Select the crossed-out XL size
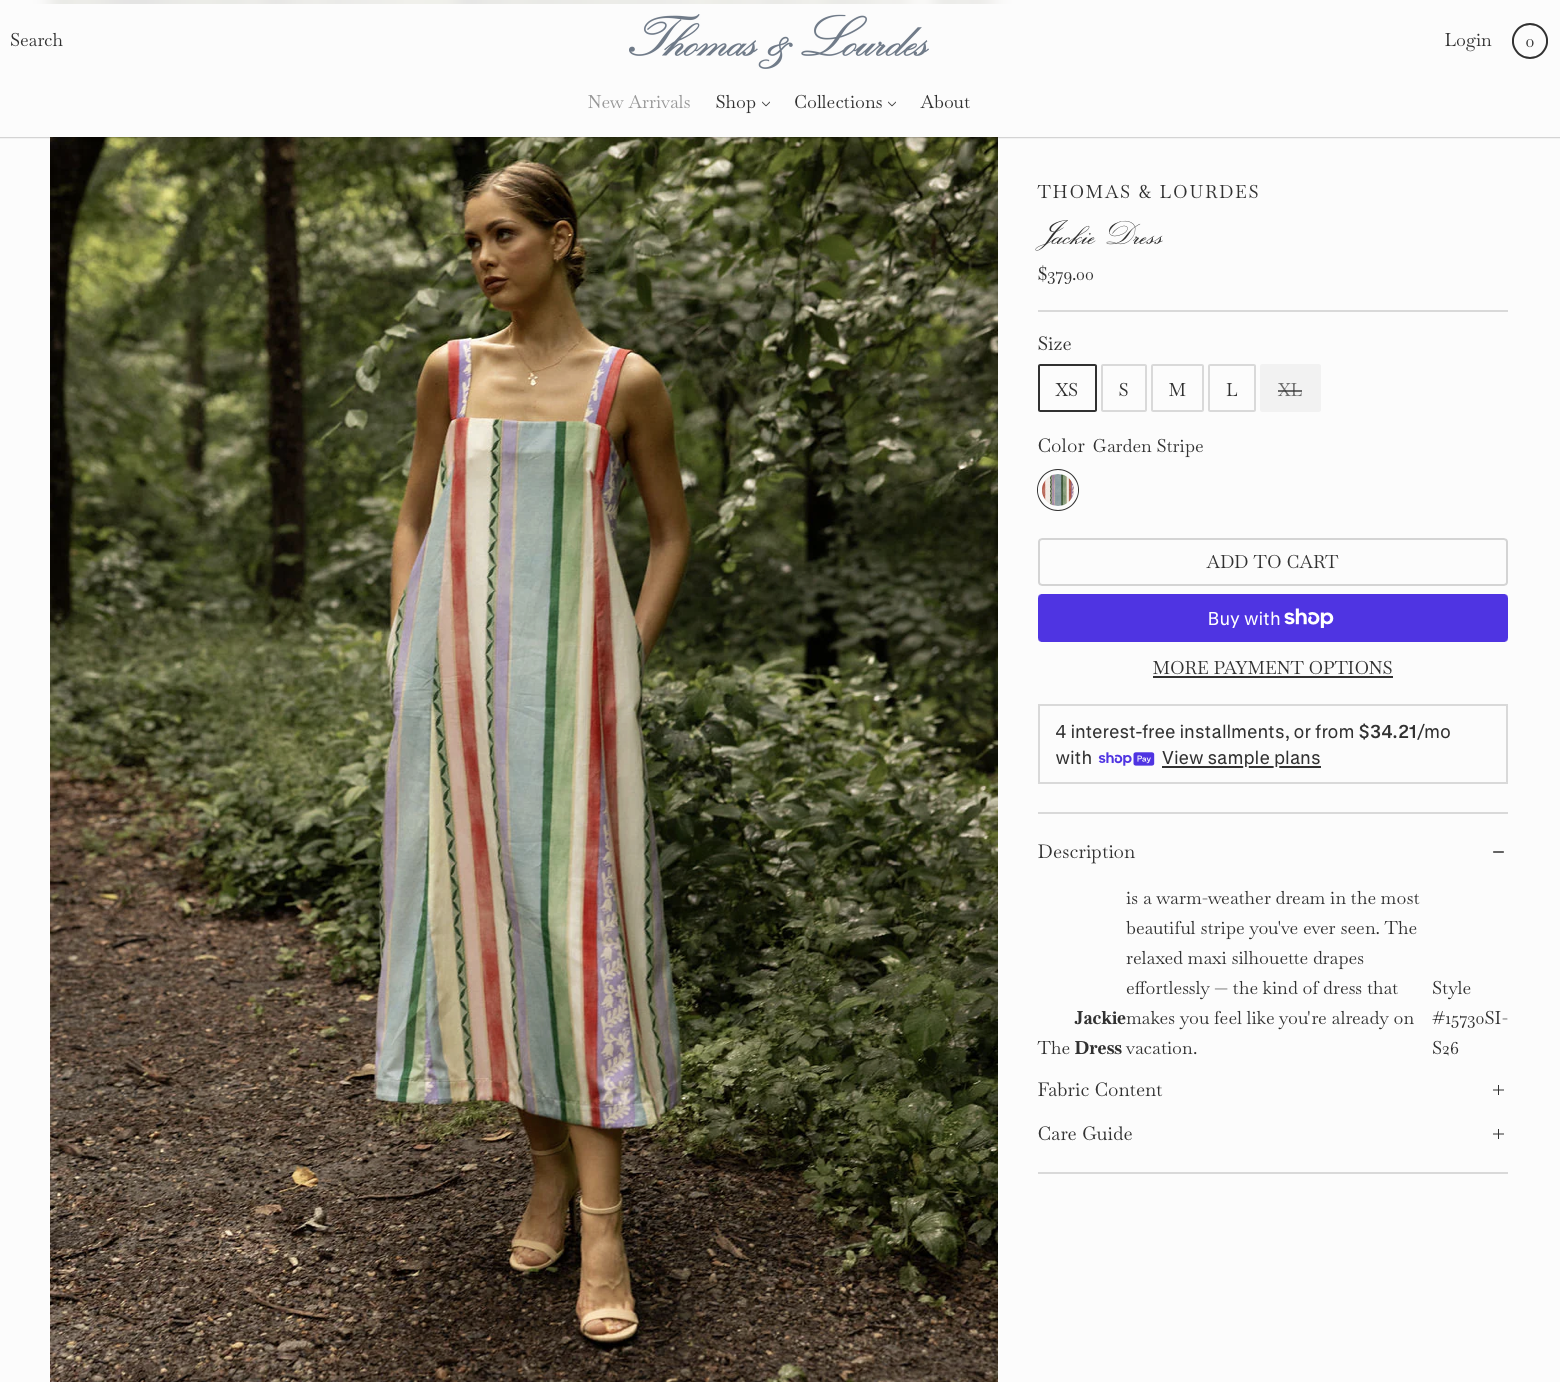Image resolution: width=1560 pixels, height=1382 pixels. (x=1290, y=389)
